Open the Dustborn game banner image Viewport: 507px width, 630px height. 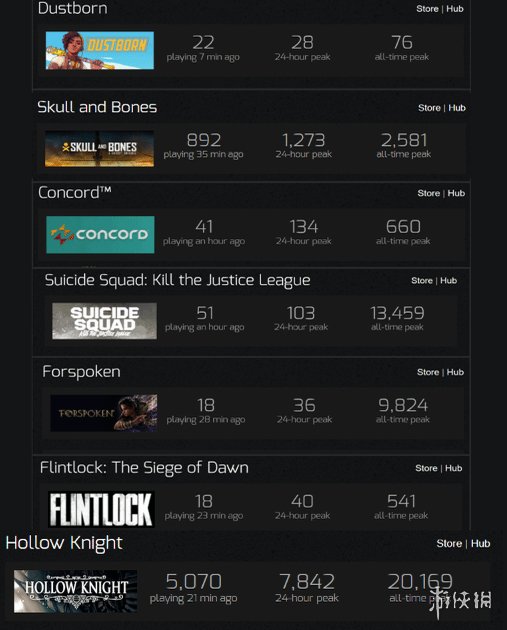(x=100, y=50)
